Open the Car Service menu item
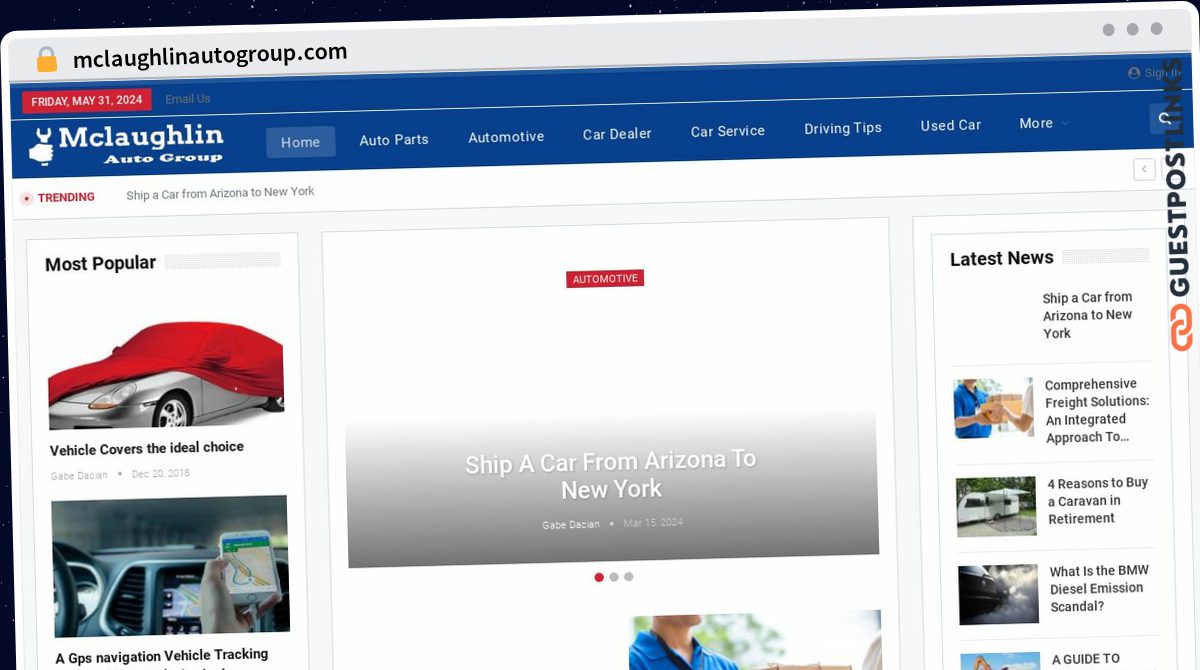Image resolution: width=1200 pixels, height=670 pixels. point(728,131)
